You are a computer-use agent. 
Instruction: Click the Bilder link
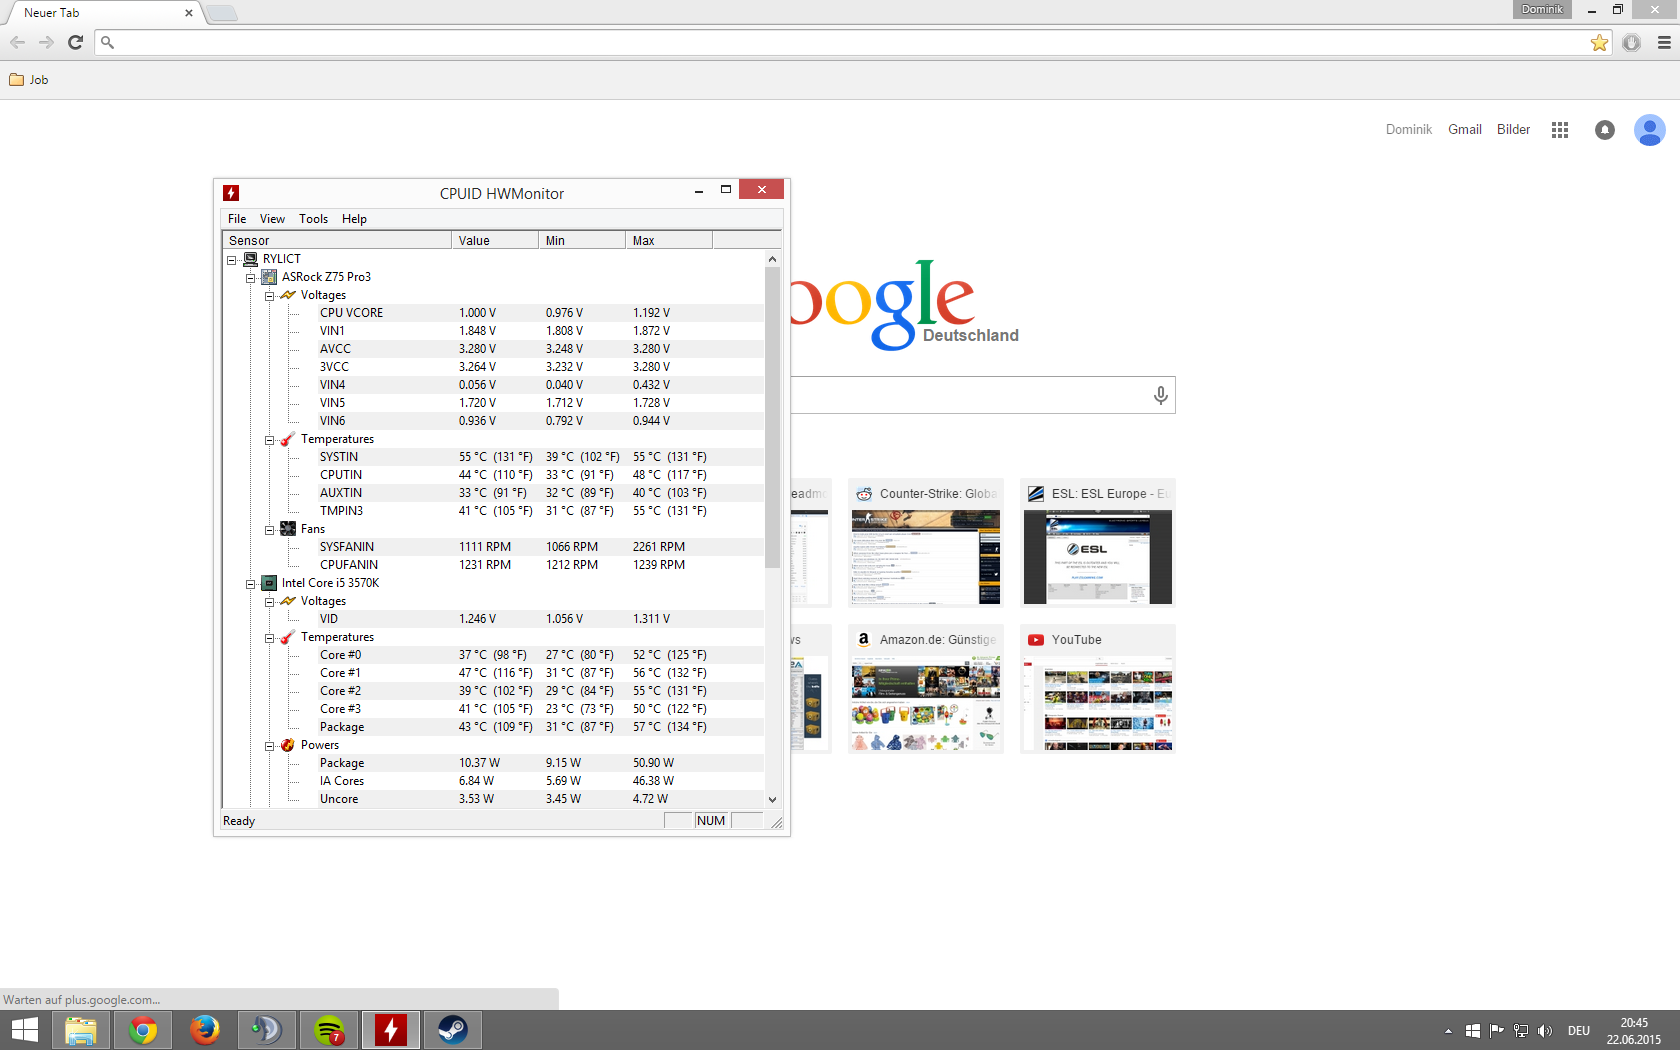(x=1513, y=130)
